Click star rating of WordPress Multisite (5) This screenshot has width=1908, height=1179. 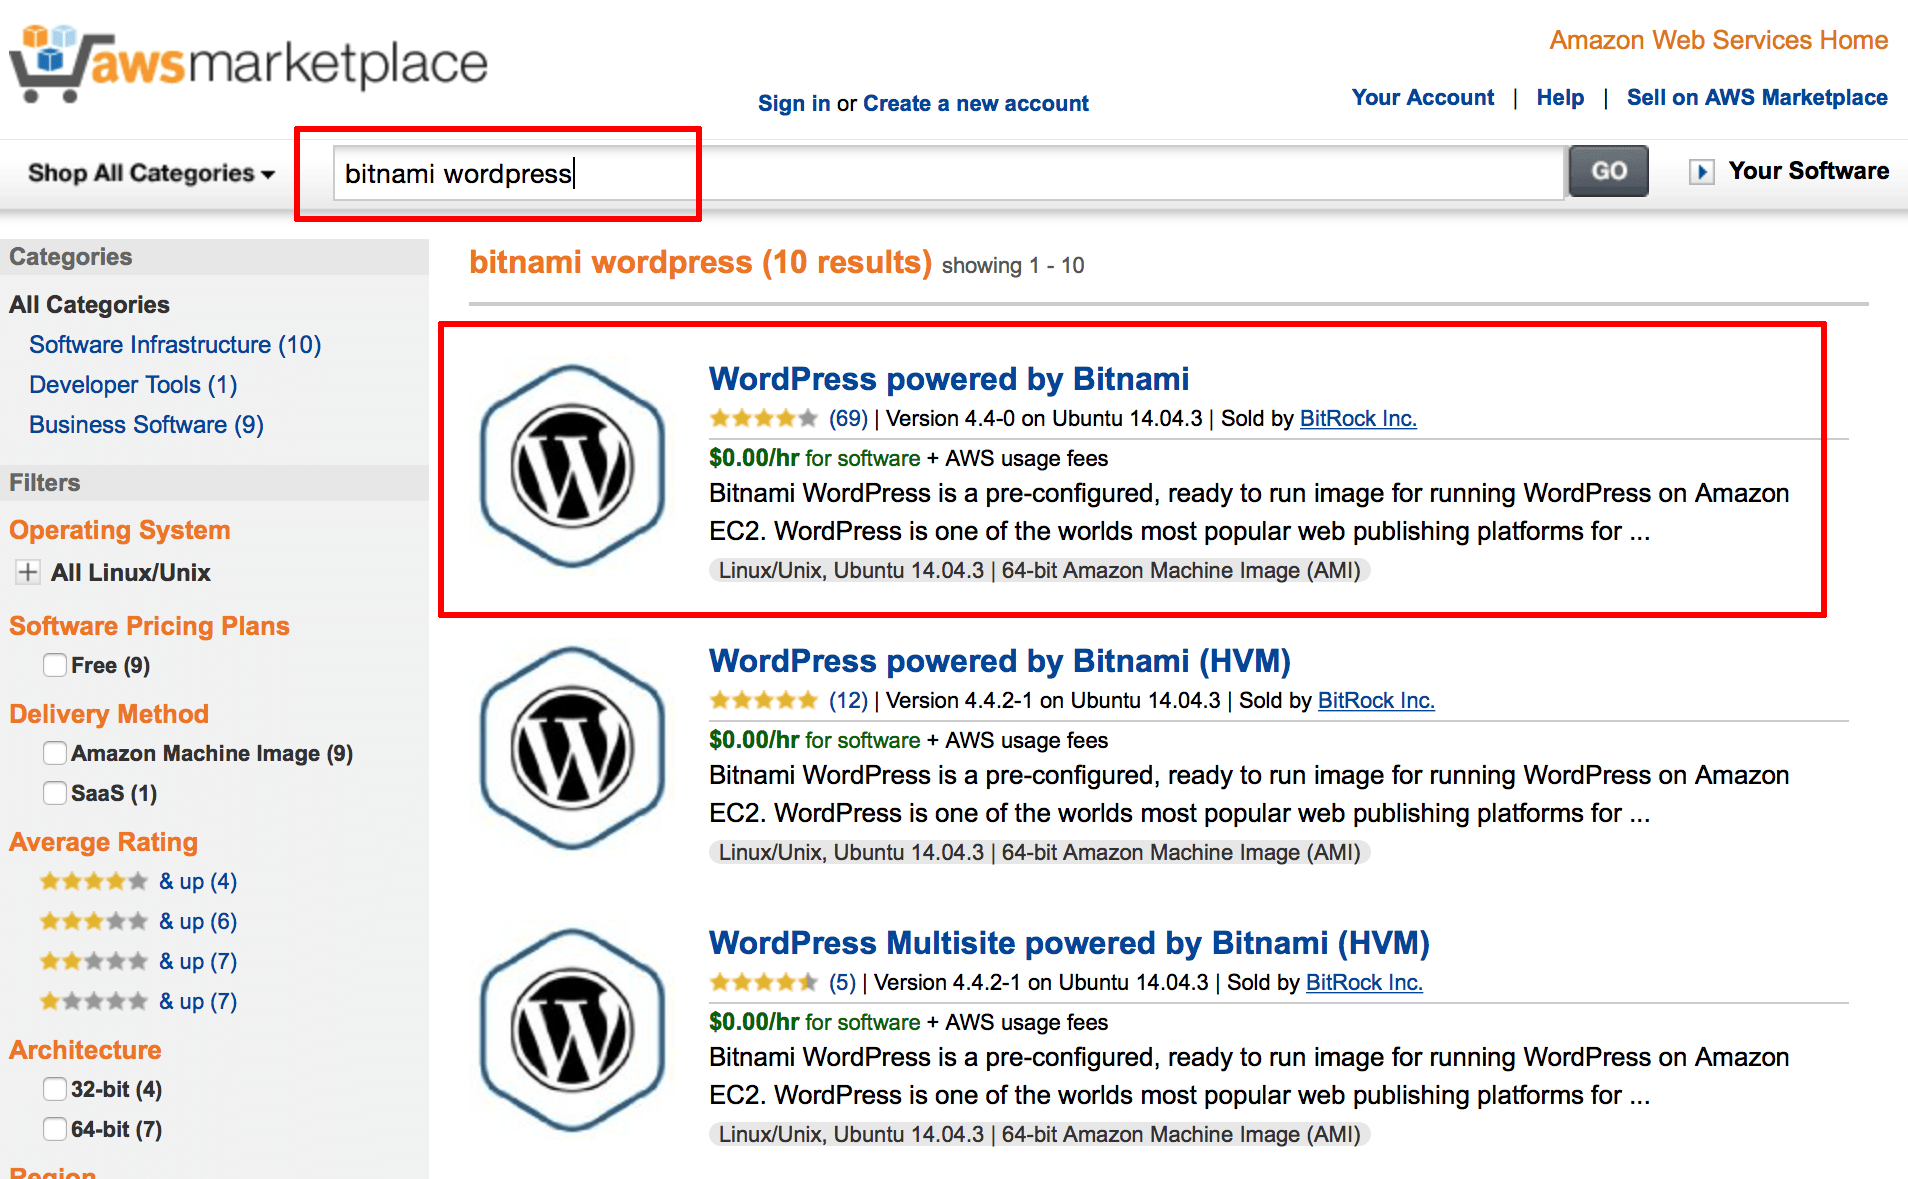(x=763, y=982)
